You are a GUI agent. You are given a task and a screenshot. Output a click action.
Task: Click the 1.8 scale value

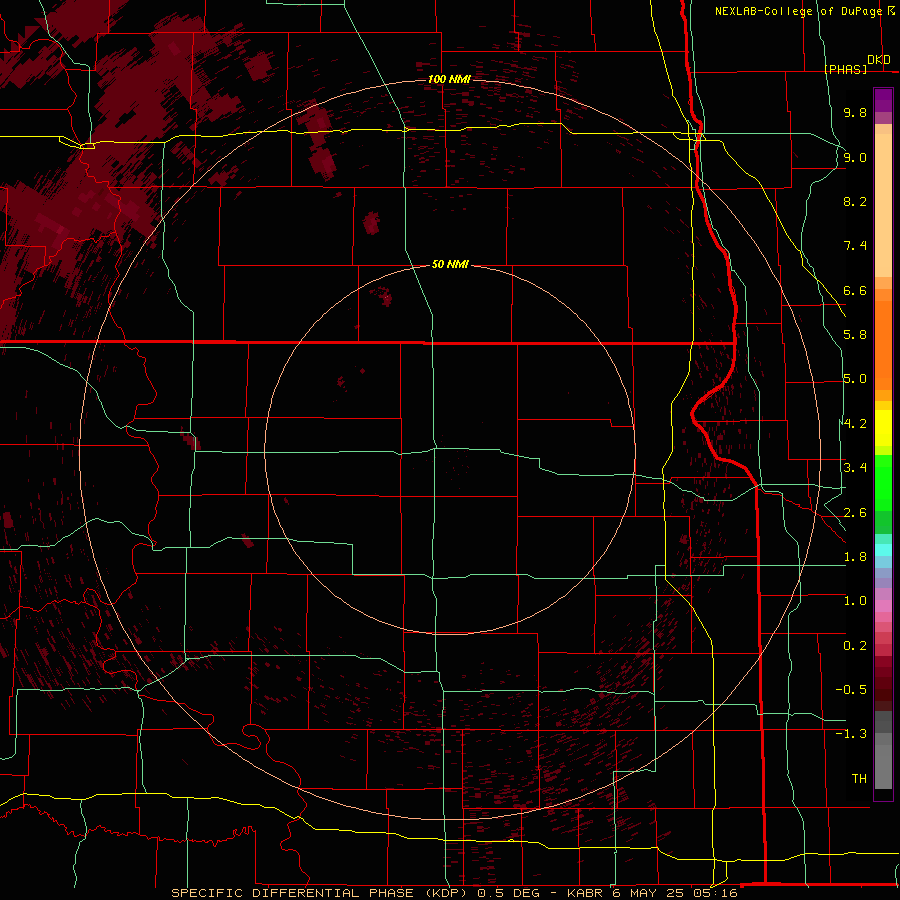(x=855, y=557)
